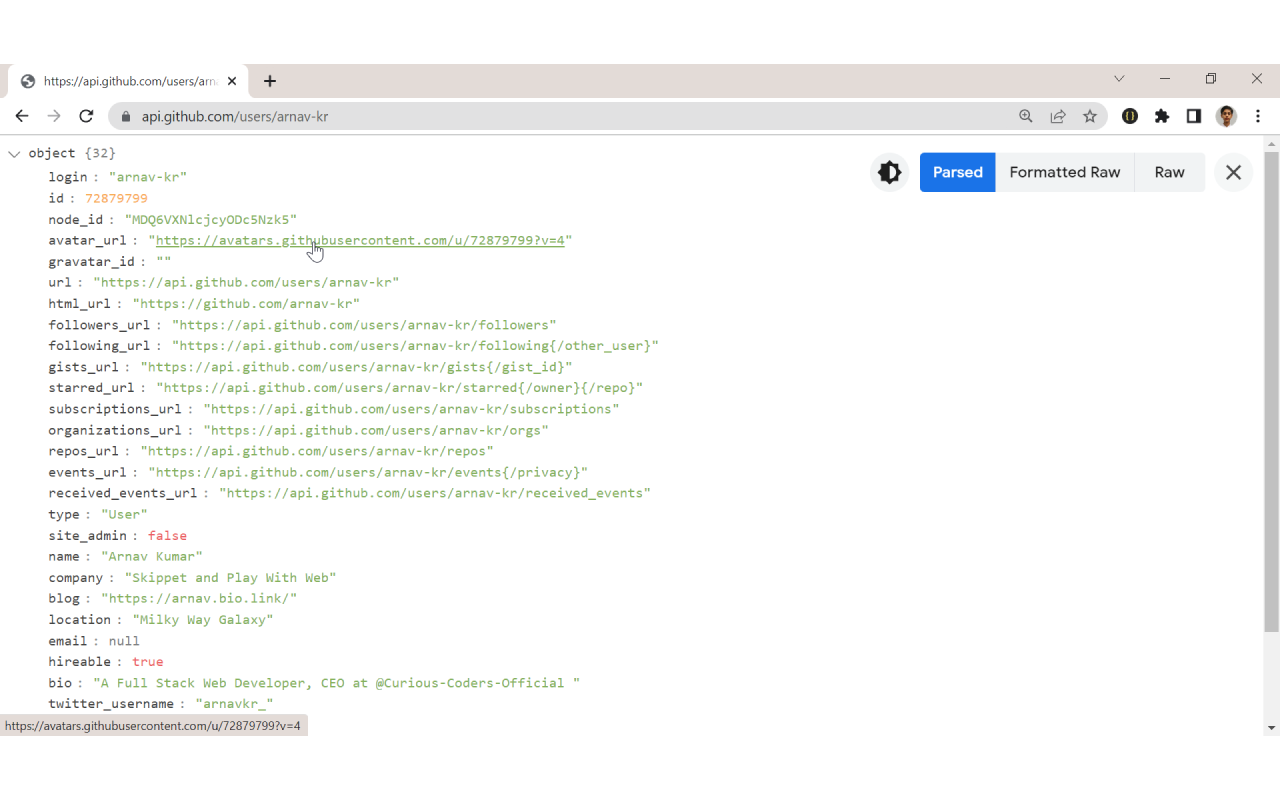This screenshot has height=800, width=1280.
Task: Click the events_url value string
Action: click(368, 472)
